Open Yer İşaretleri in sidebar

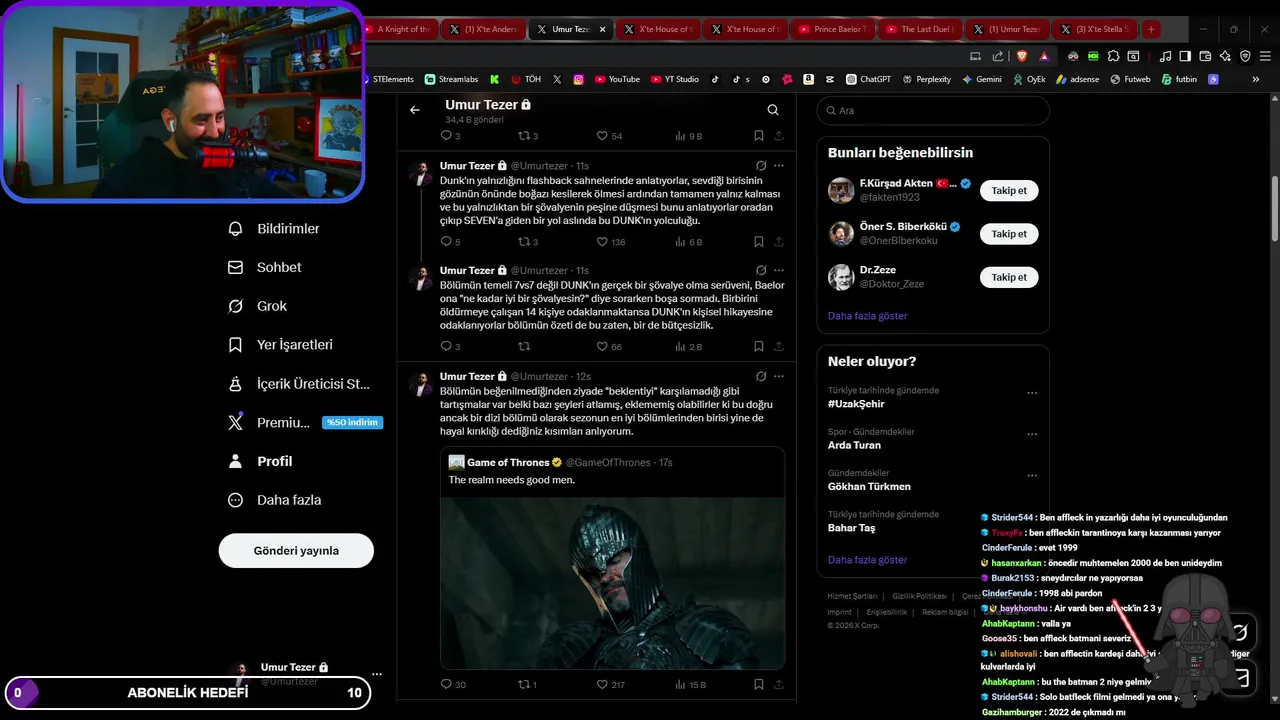point(280,345)
